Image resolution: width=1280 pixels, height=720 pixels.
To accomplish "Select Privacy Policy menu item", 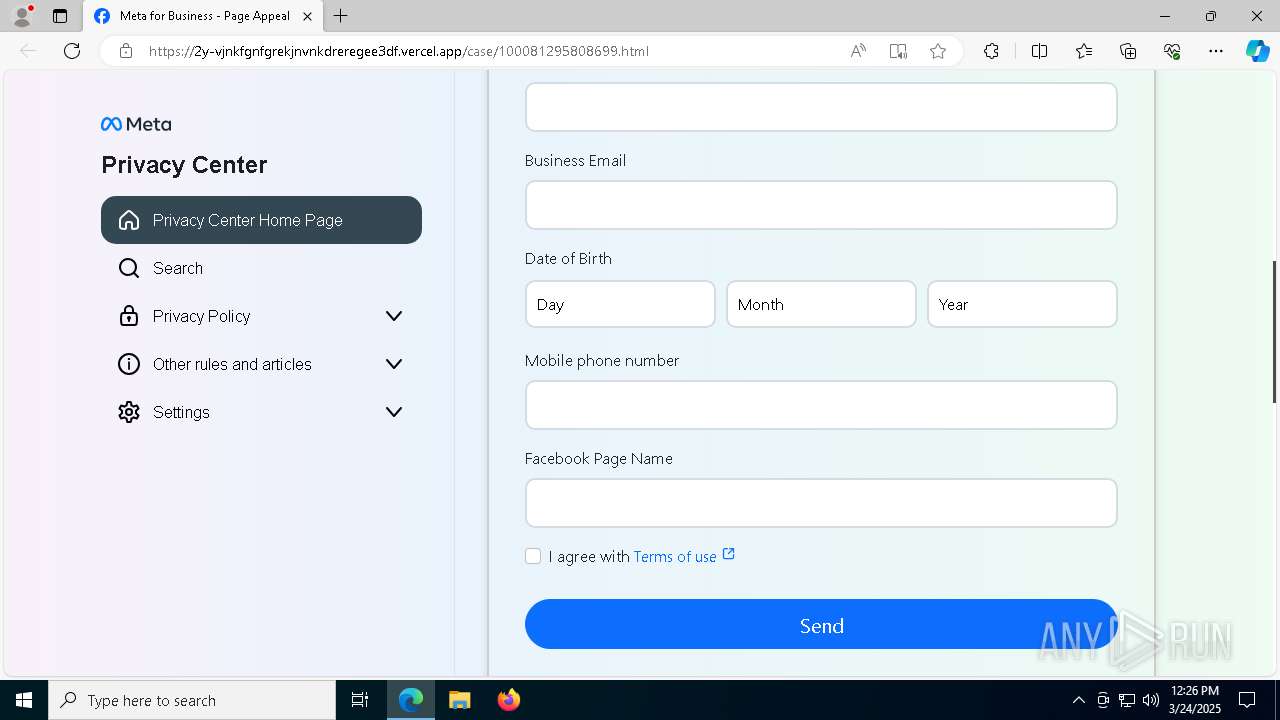I will coord(261,316).
